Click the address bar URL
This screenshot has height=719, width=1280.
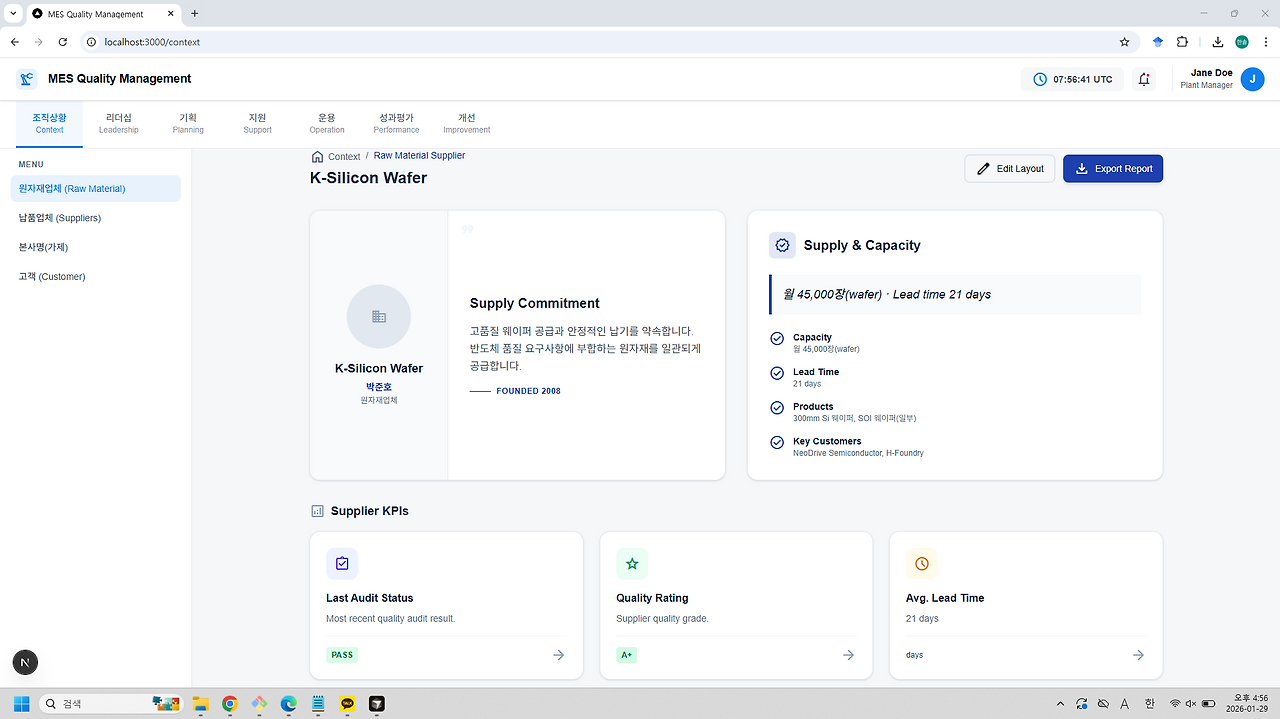point(152,42)
